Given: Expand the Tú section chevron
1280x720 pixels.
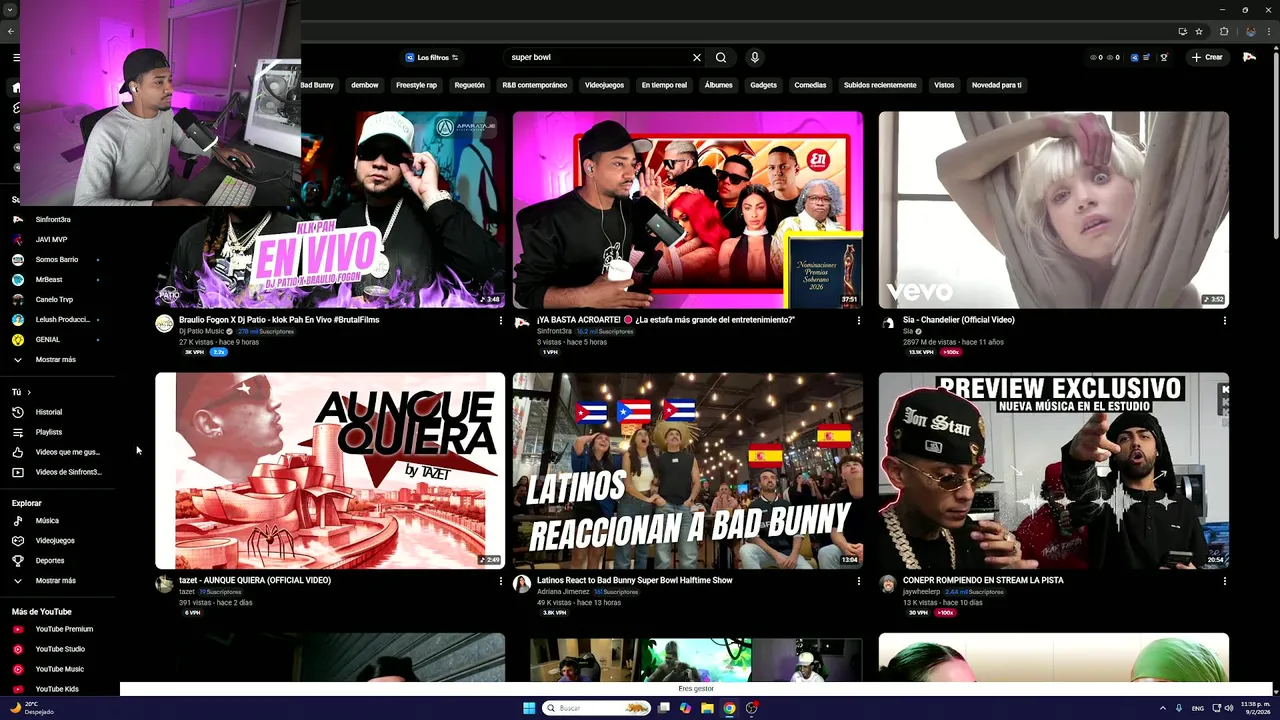Looking at the screenshot, I should click(x=29, y=392).
